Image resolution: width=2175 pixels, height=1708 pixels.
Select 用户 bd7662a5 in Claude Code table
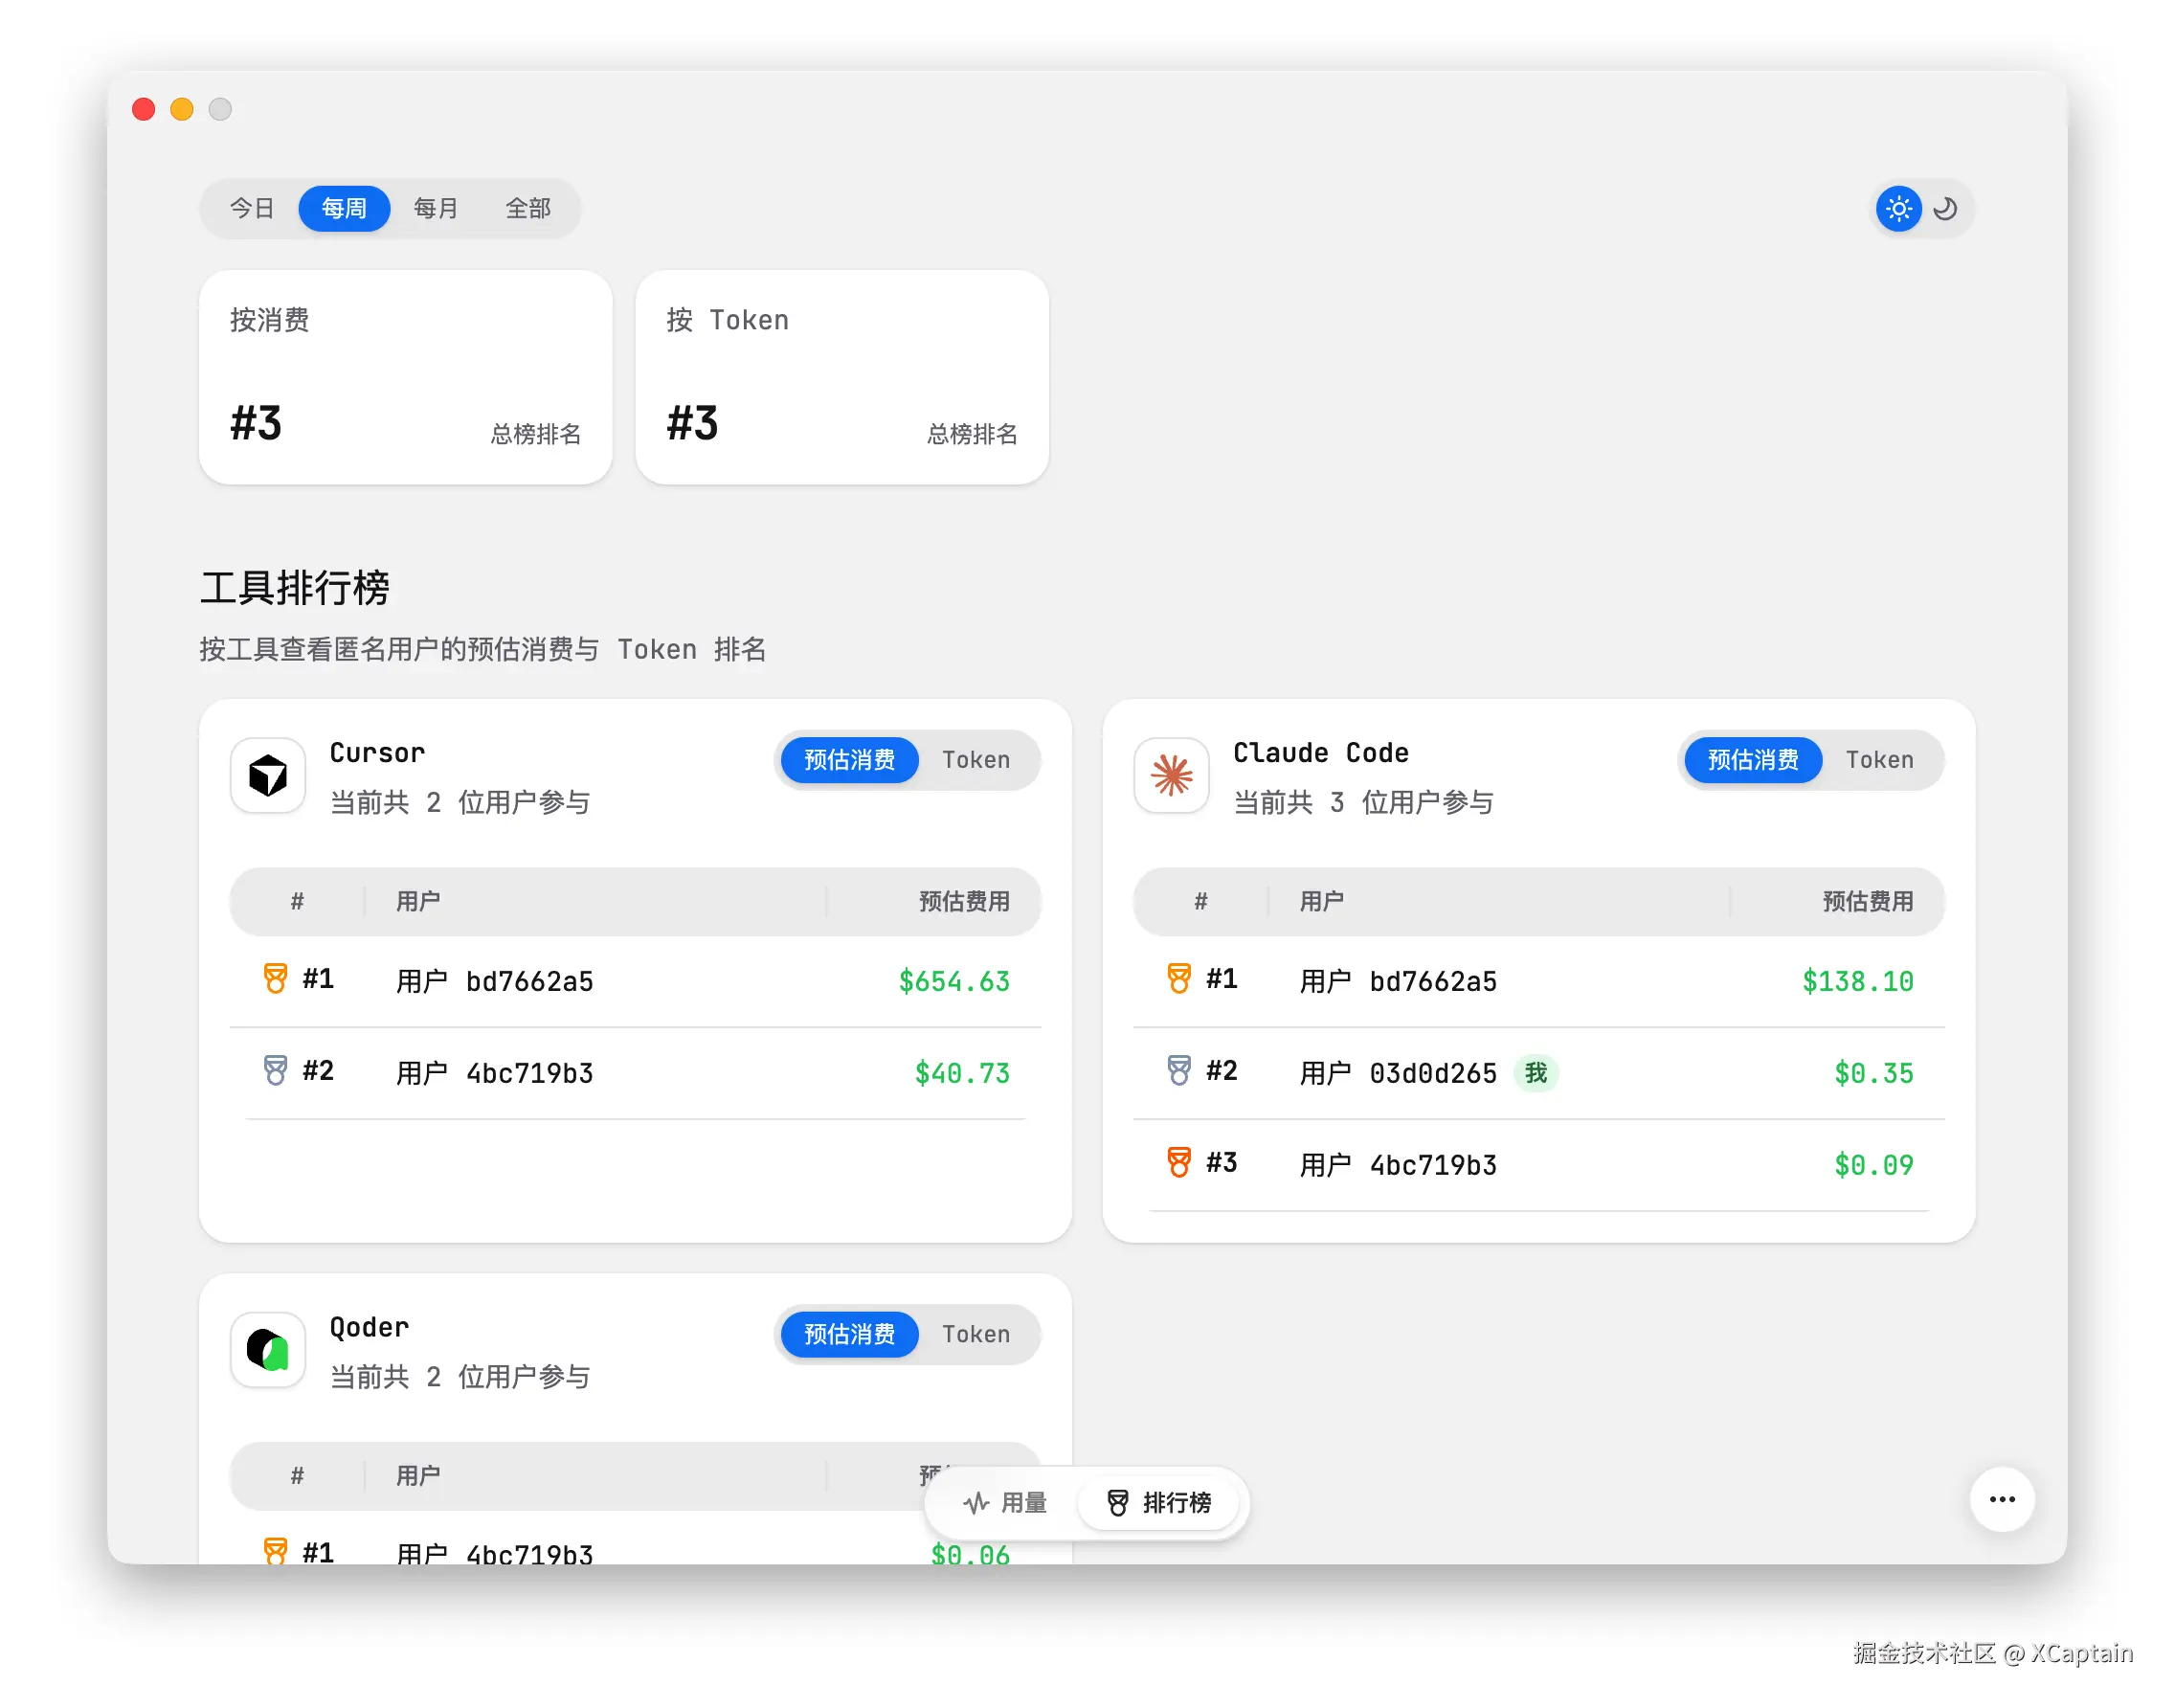point(1398,981)
